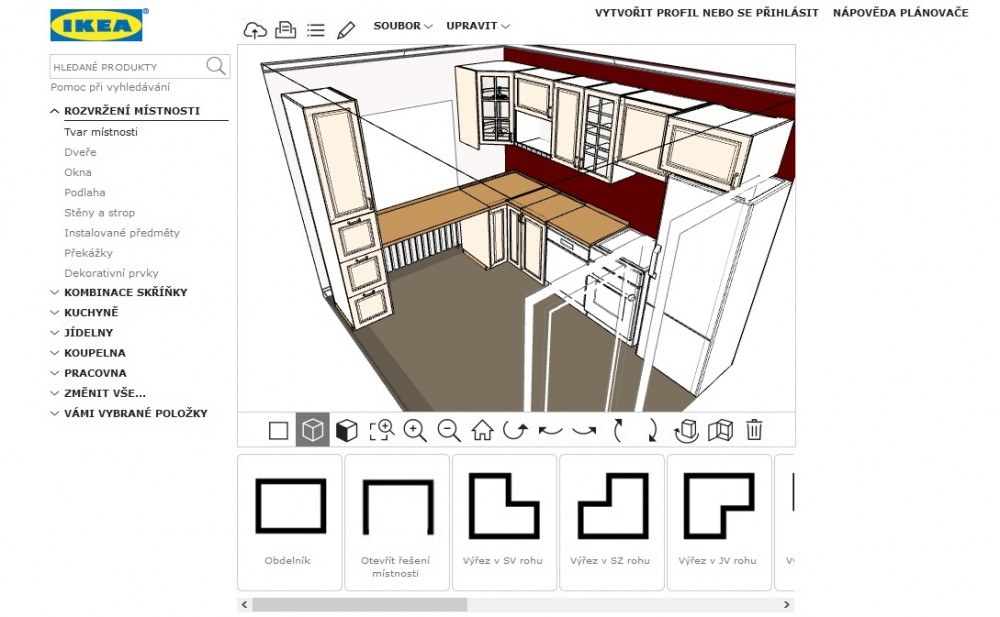Open the item list icon

point(316,30)
